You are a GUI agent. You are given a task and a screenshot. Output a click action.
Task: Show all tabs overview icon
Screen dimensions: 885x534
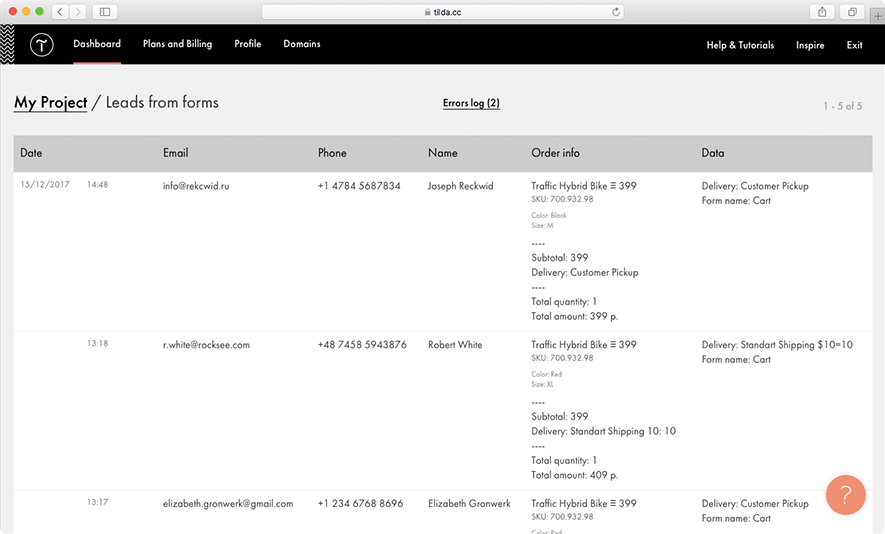pos(853,12)
